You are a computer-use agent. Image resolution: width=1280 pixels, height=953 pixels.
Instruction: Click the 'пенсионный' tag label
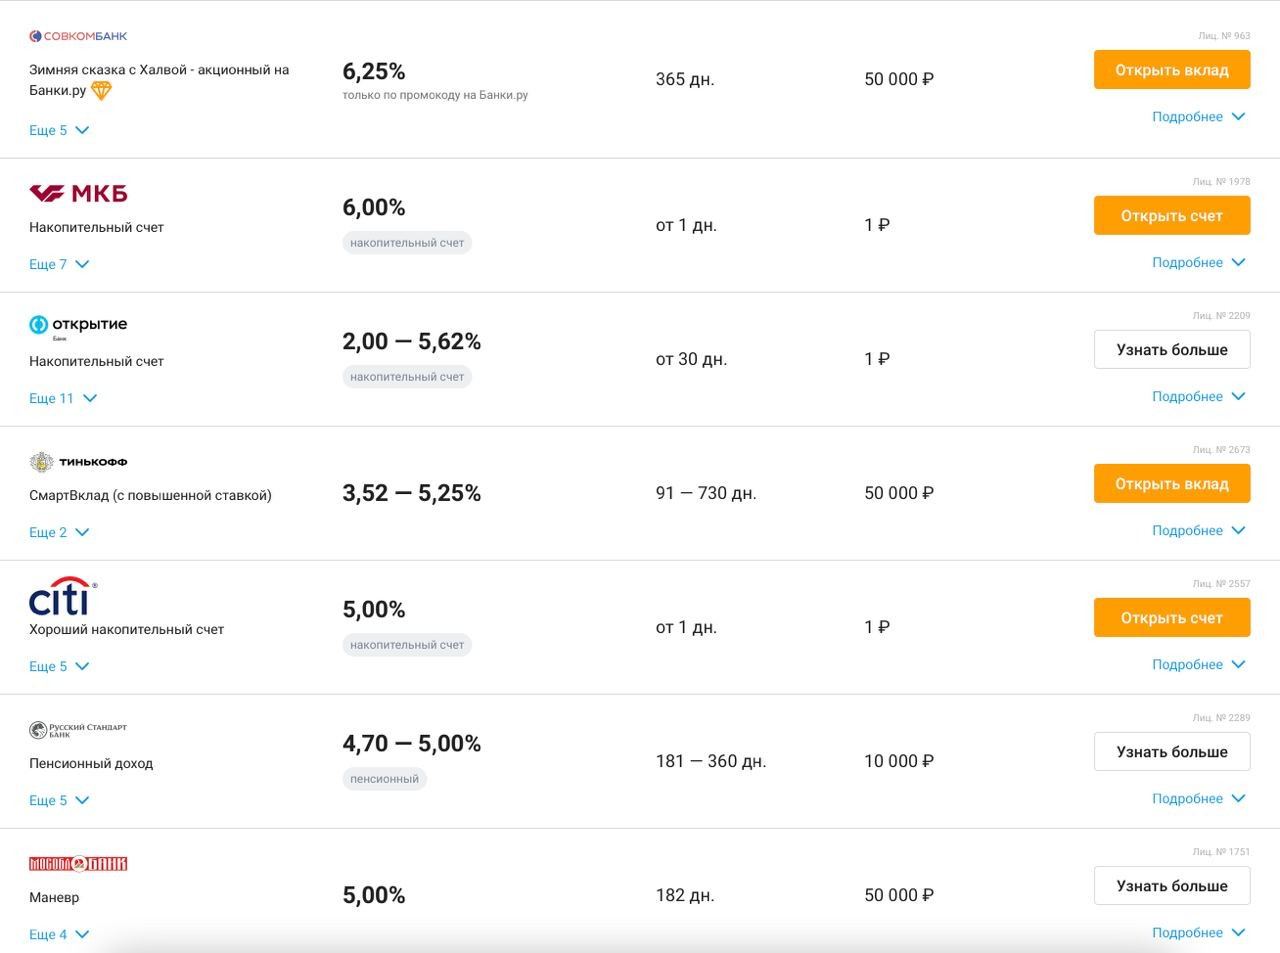[x=384, y=779]
